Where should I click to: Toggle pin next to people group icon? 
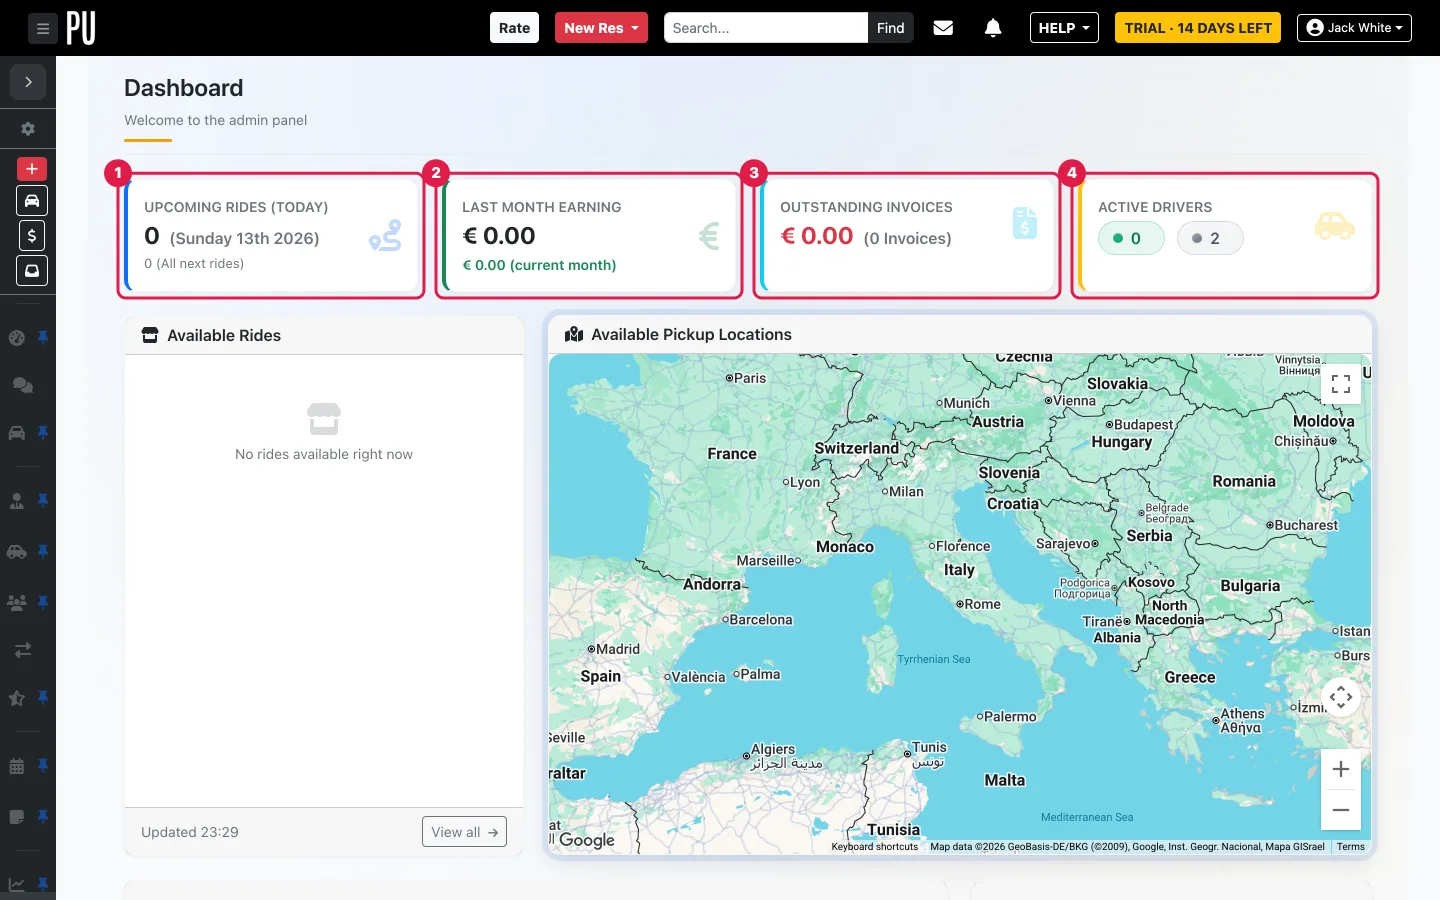click(43, 602)
